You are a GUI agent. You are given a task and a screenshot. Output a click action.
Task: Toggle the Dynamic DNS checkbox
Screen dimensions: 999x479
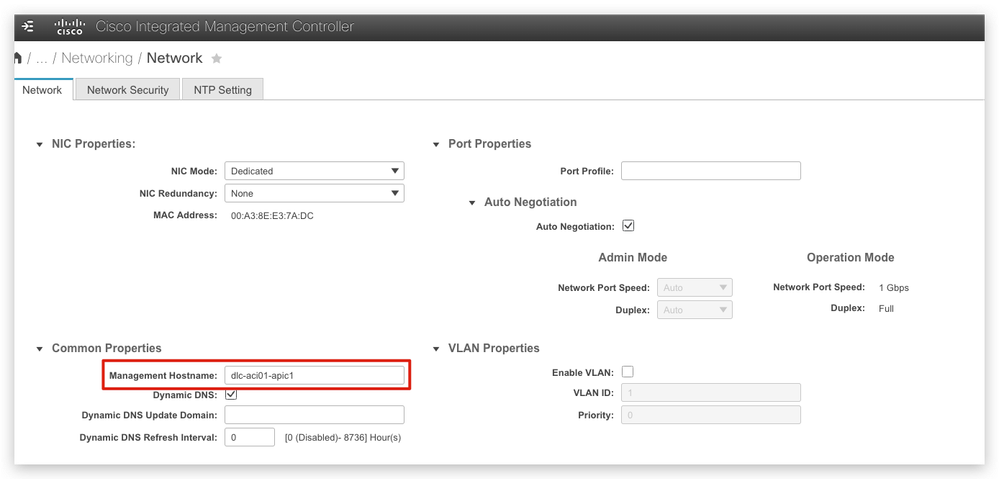[x=231, y=394]
